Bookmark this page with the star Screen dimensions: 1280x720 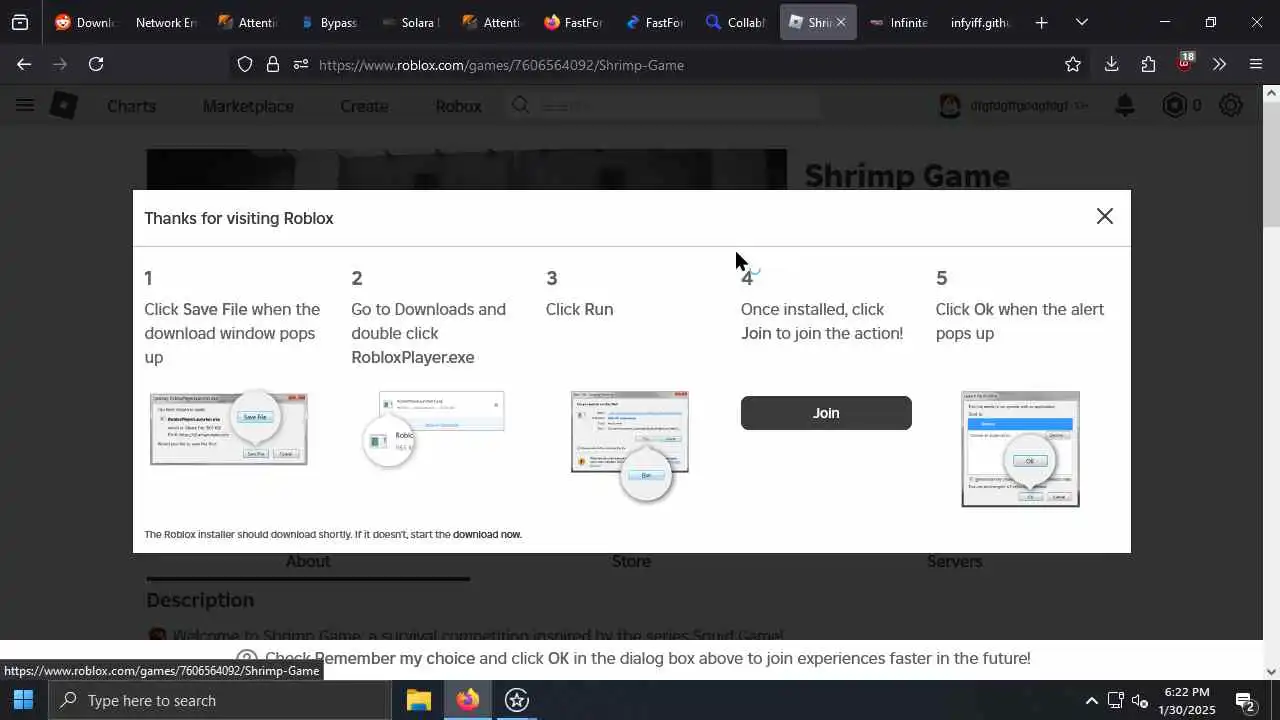(1073, 65)
